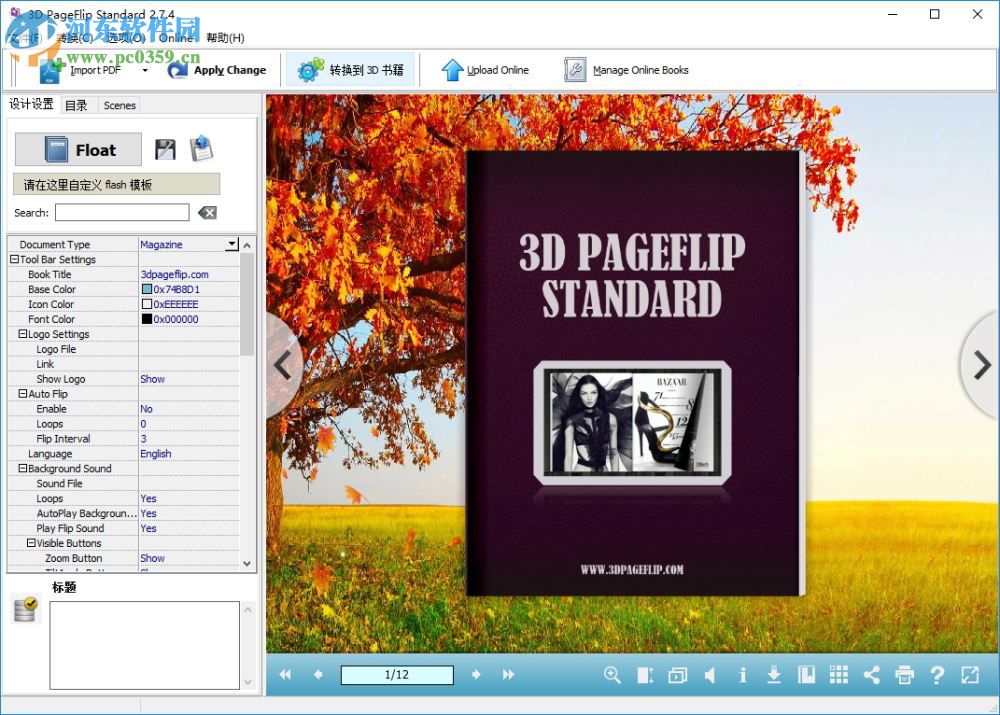Expand the Import PDF dropdown arrow

pos(143,70)
